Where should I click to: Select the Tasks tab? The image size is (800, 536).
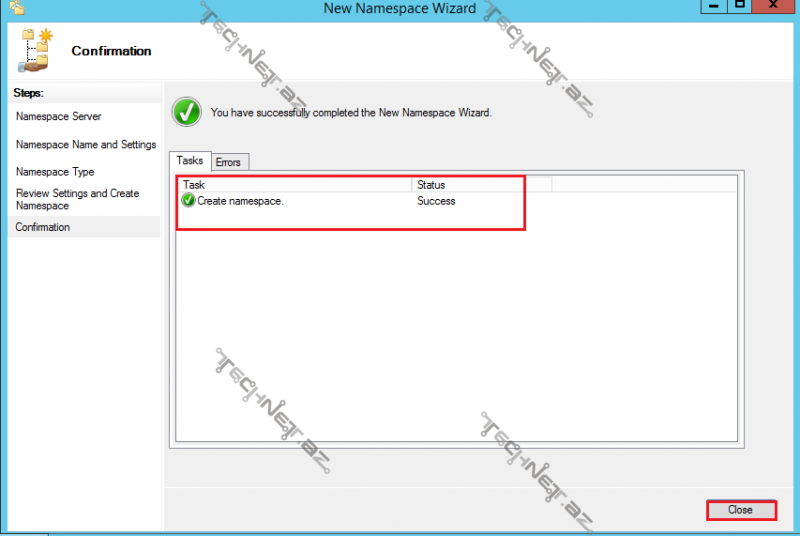pyautogui.click(x=190, y=161)
